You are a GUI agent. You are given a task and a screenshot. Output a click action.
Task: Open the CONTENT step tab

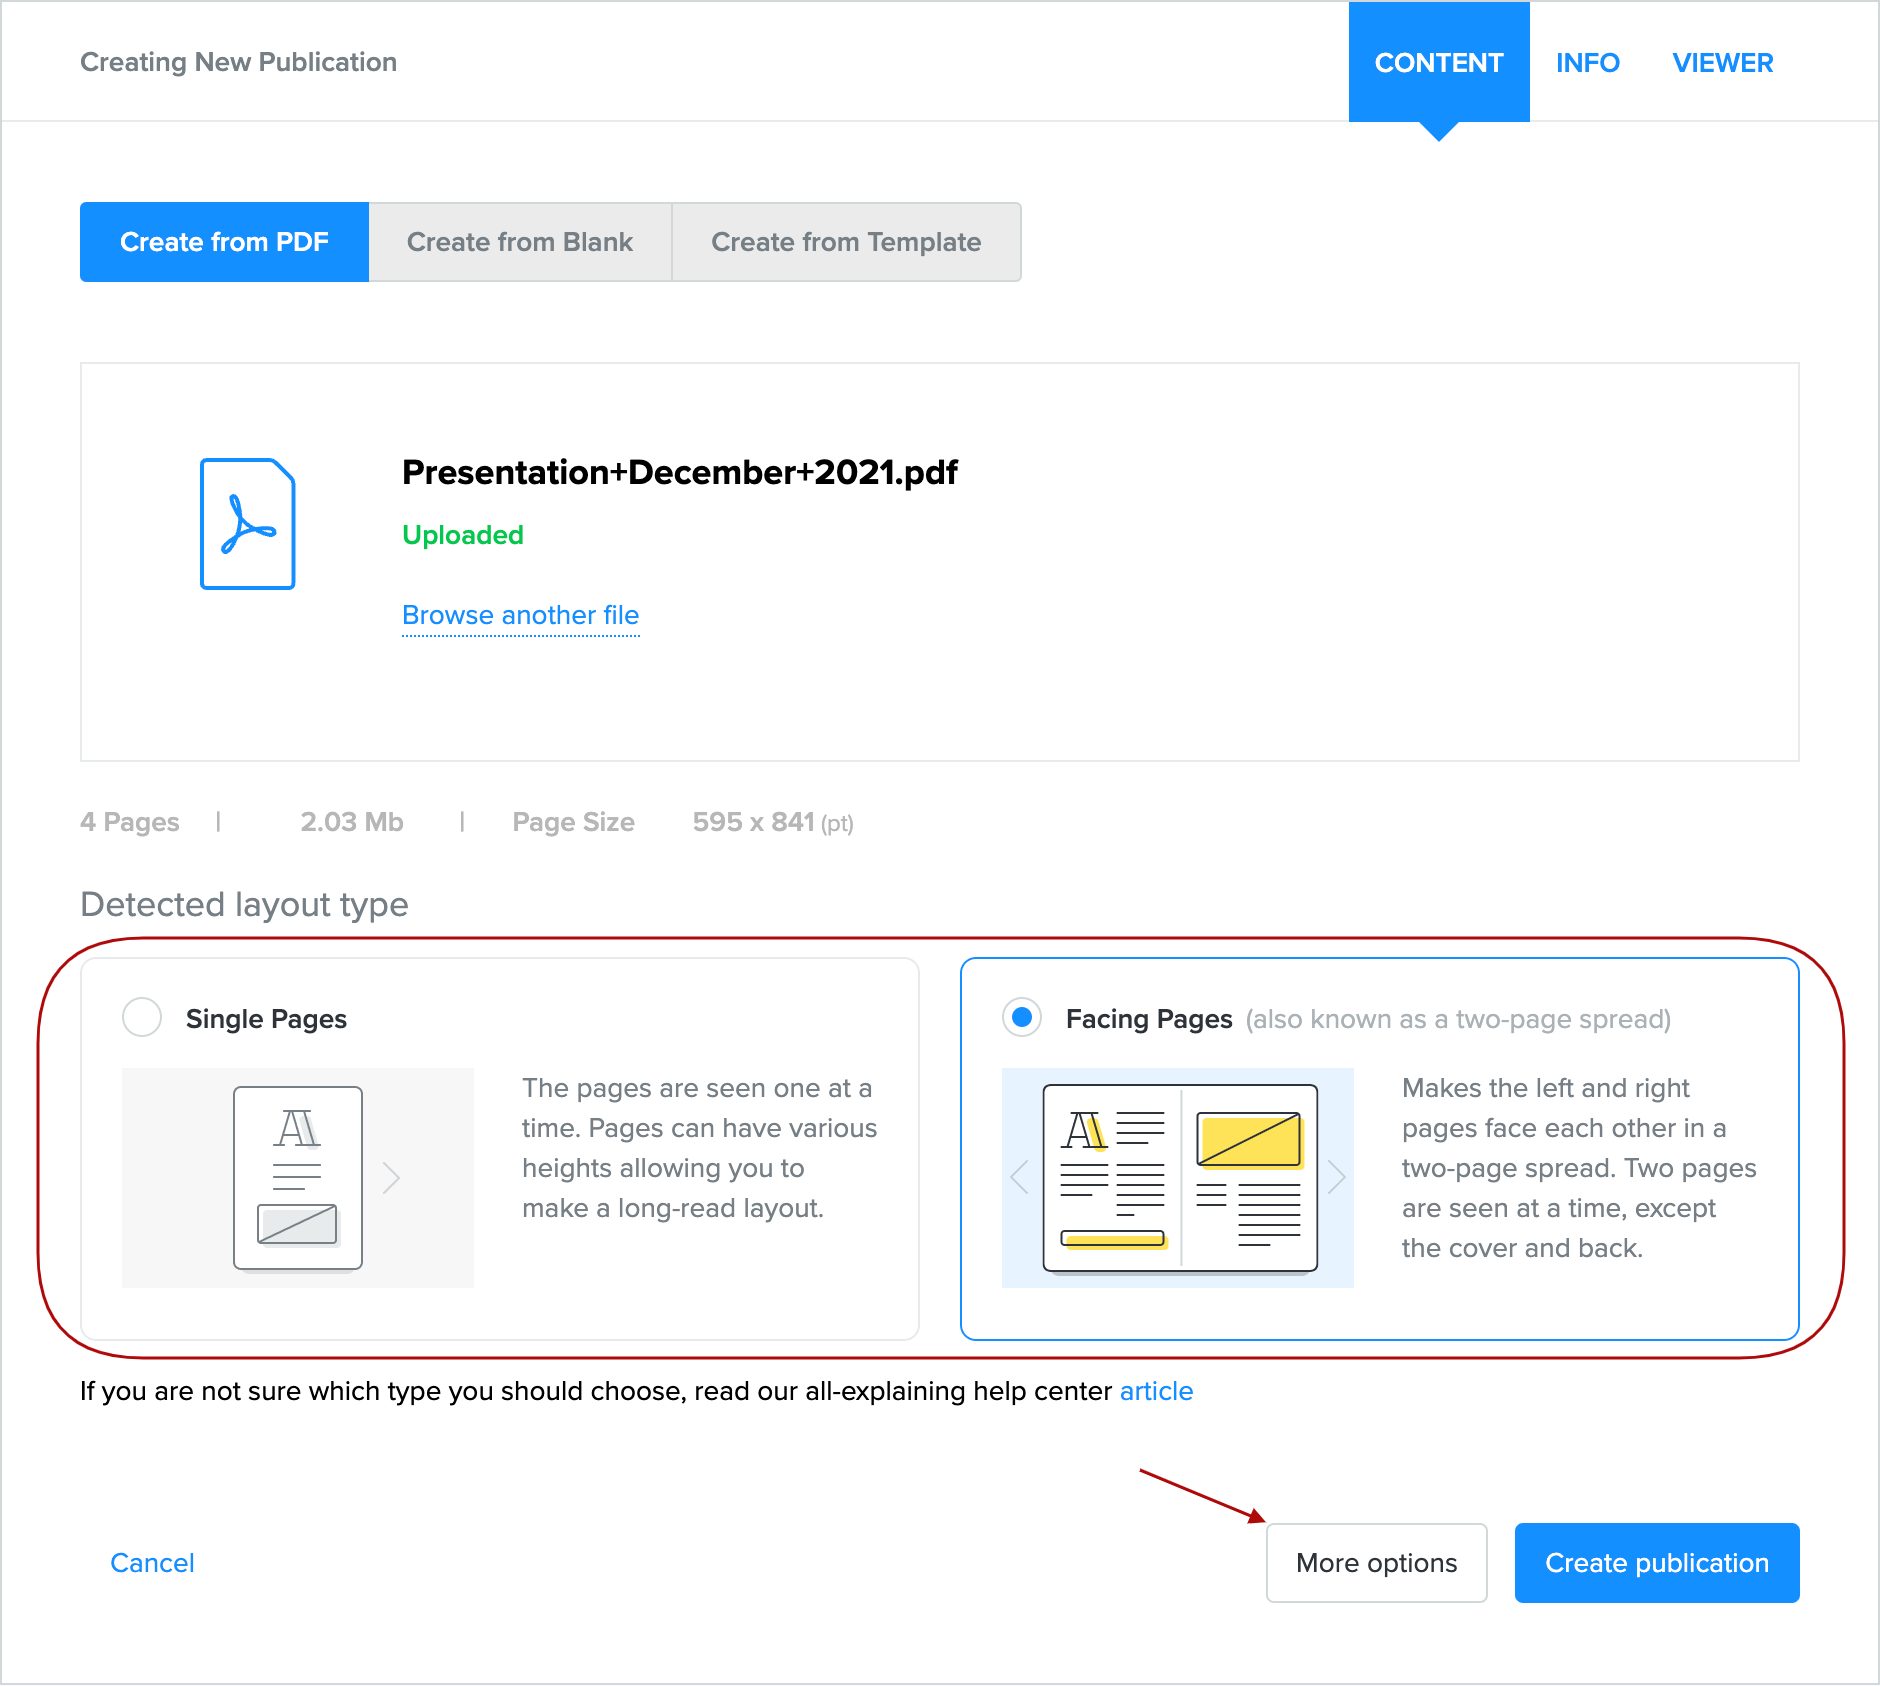pyautogui.click(x=1438, y=62)
